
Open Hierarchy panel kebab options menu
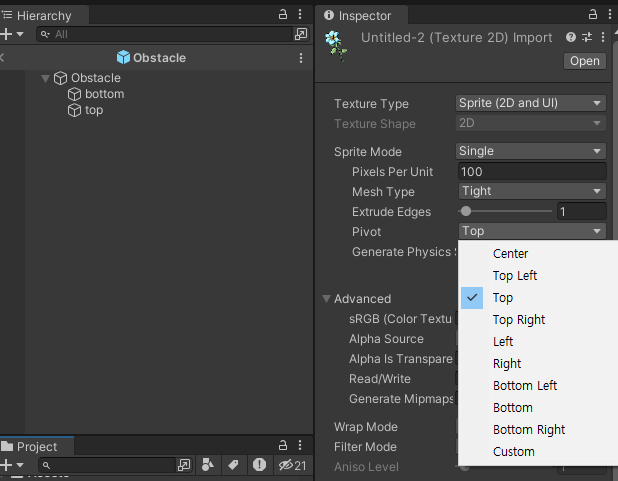click(x=300, y=15)
